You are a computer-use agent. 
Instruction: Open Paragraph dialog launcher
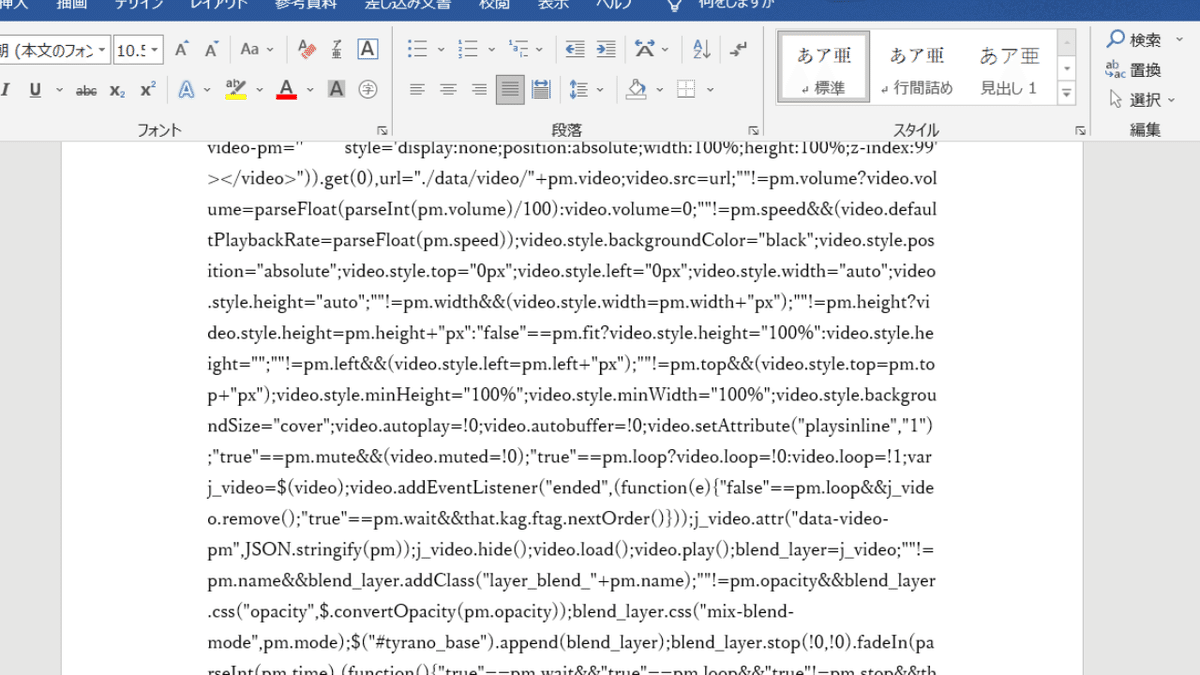tap(752, 130)
